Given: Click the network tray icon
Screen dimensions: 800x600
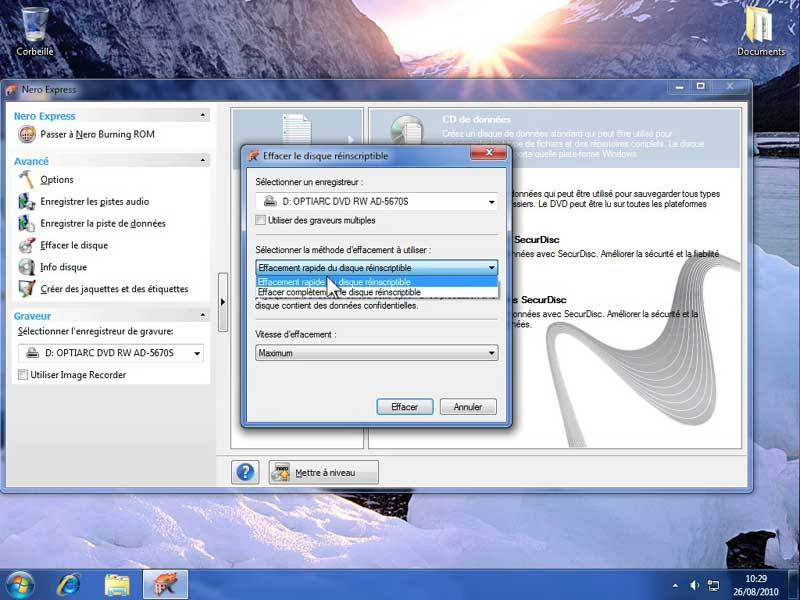Looking at the screenshot, I should (x=713, y=585).
